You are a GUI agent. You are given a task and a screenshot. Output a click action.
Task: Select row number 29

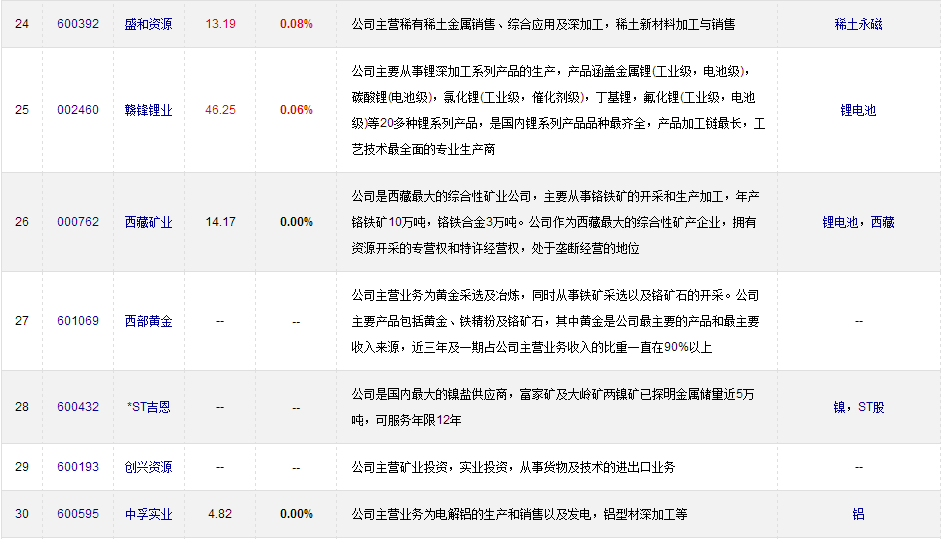point(22,466)
